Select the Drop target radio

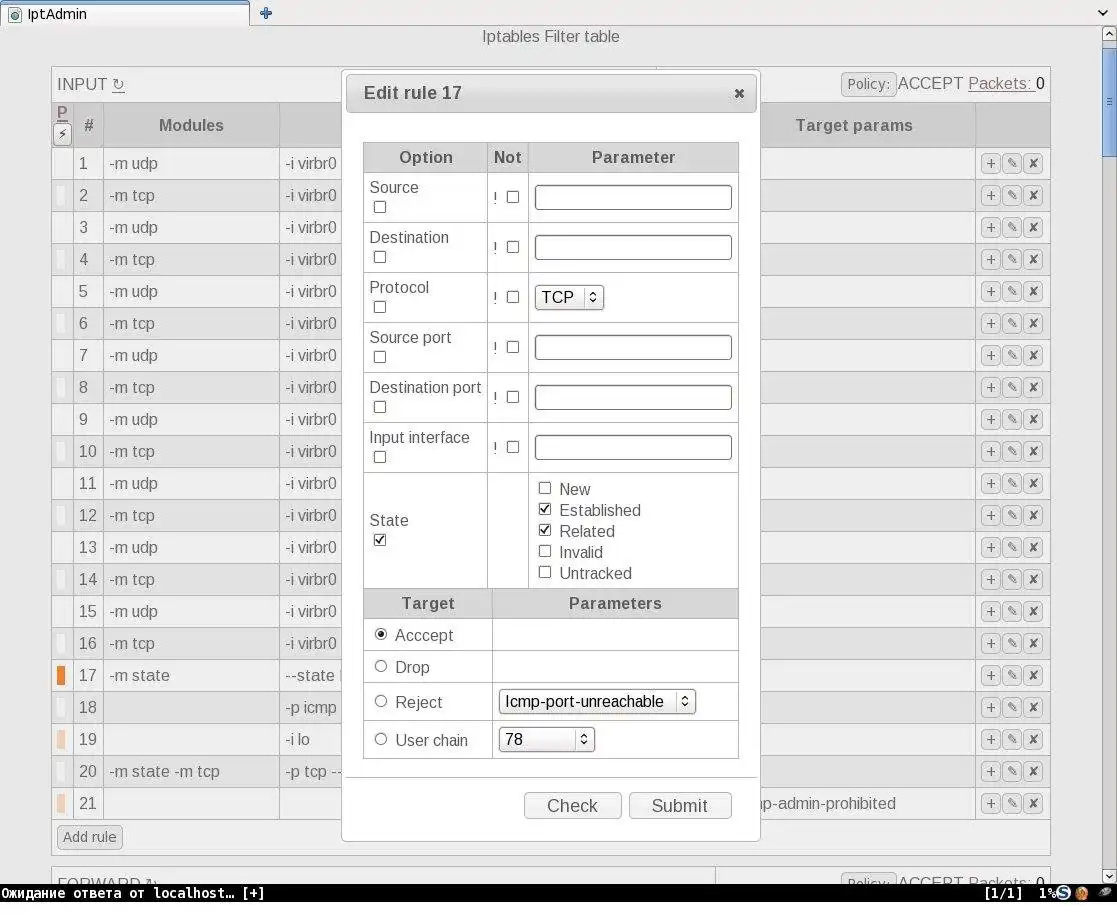click(x=381, y=666)
